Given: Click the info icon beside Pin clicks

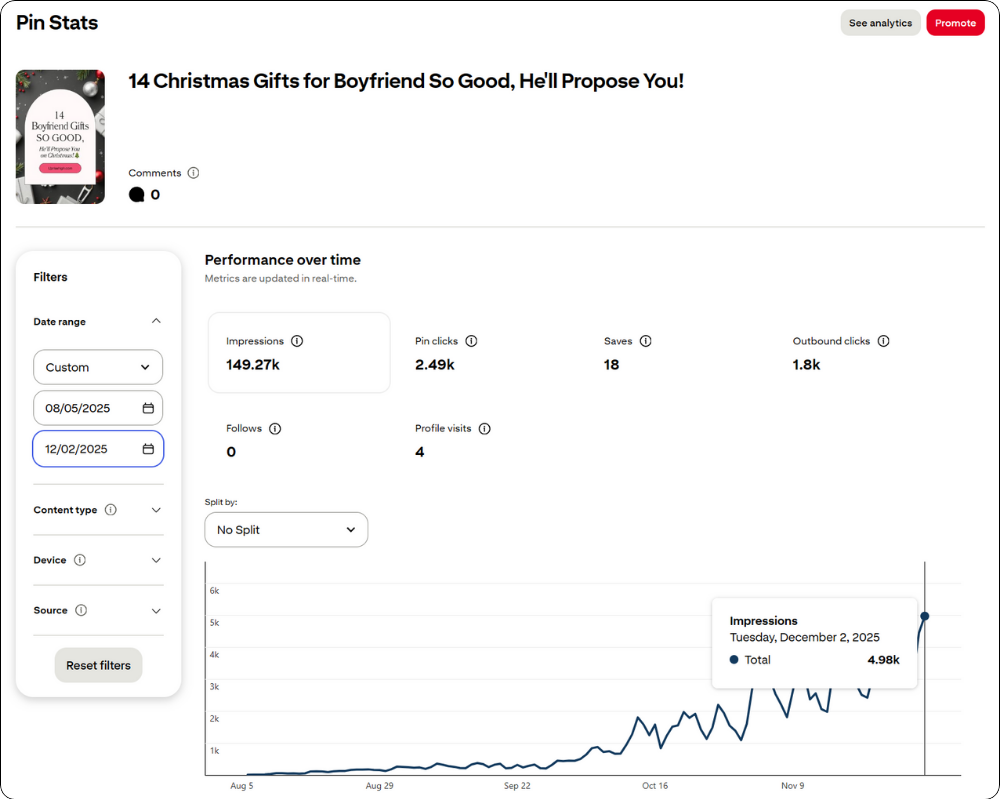Looking at the screenshot, I should pos(471,341).
